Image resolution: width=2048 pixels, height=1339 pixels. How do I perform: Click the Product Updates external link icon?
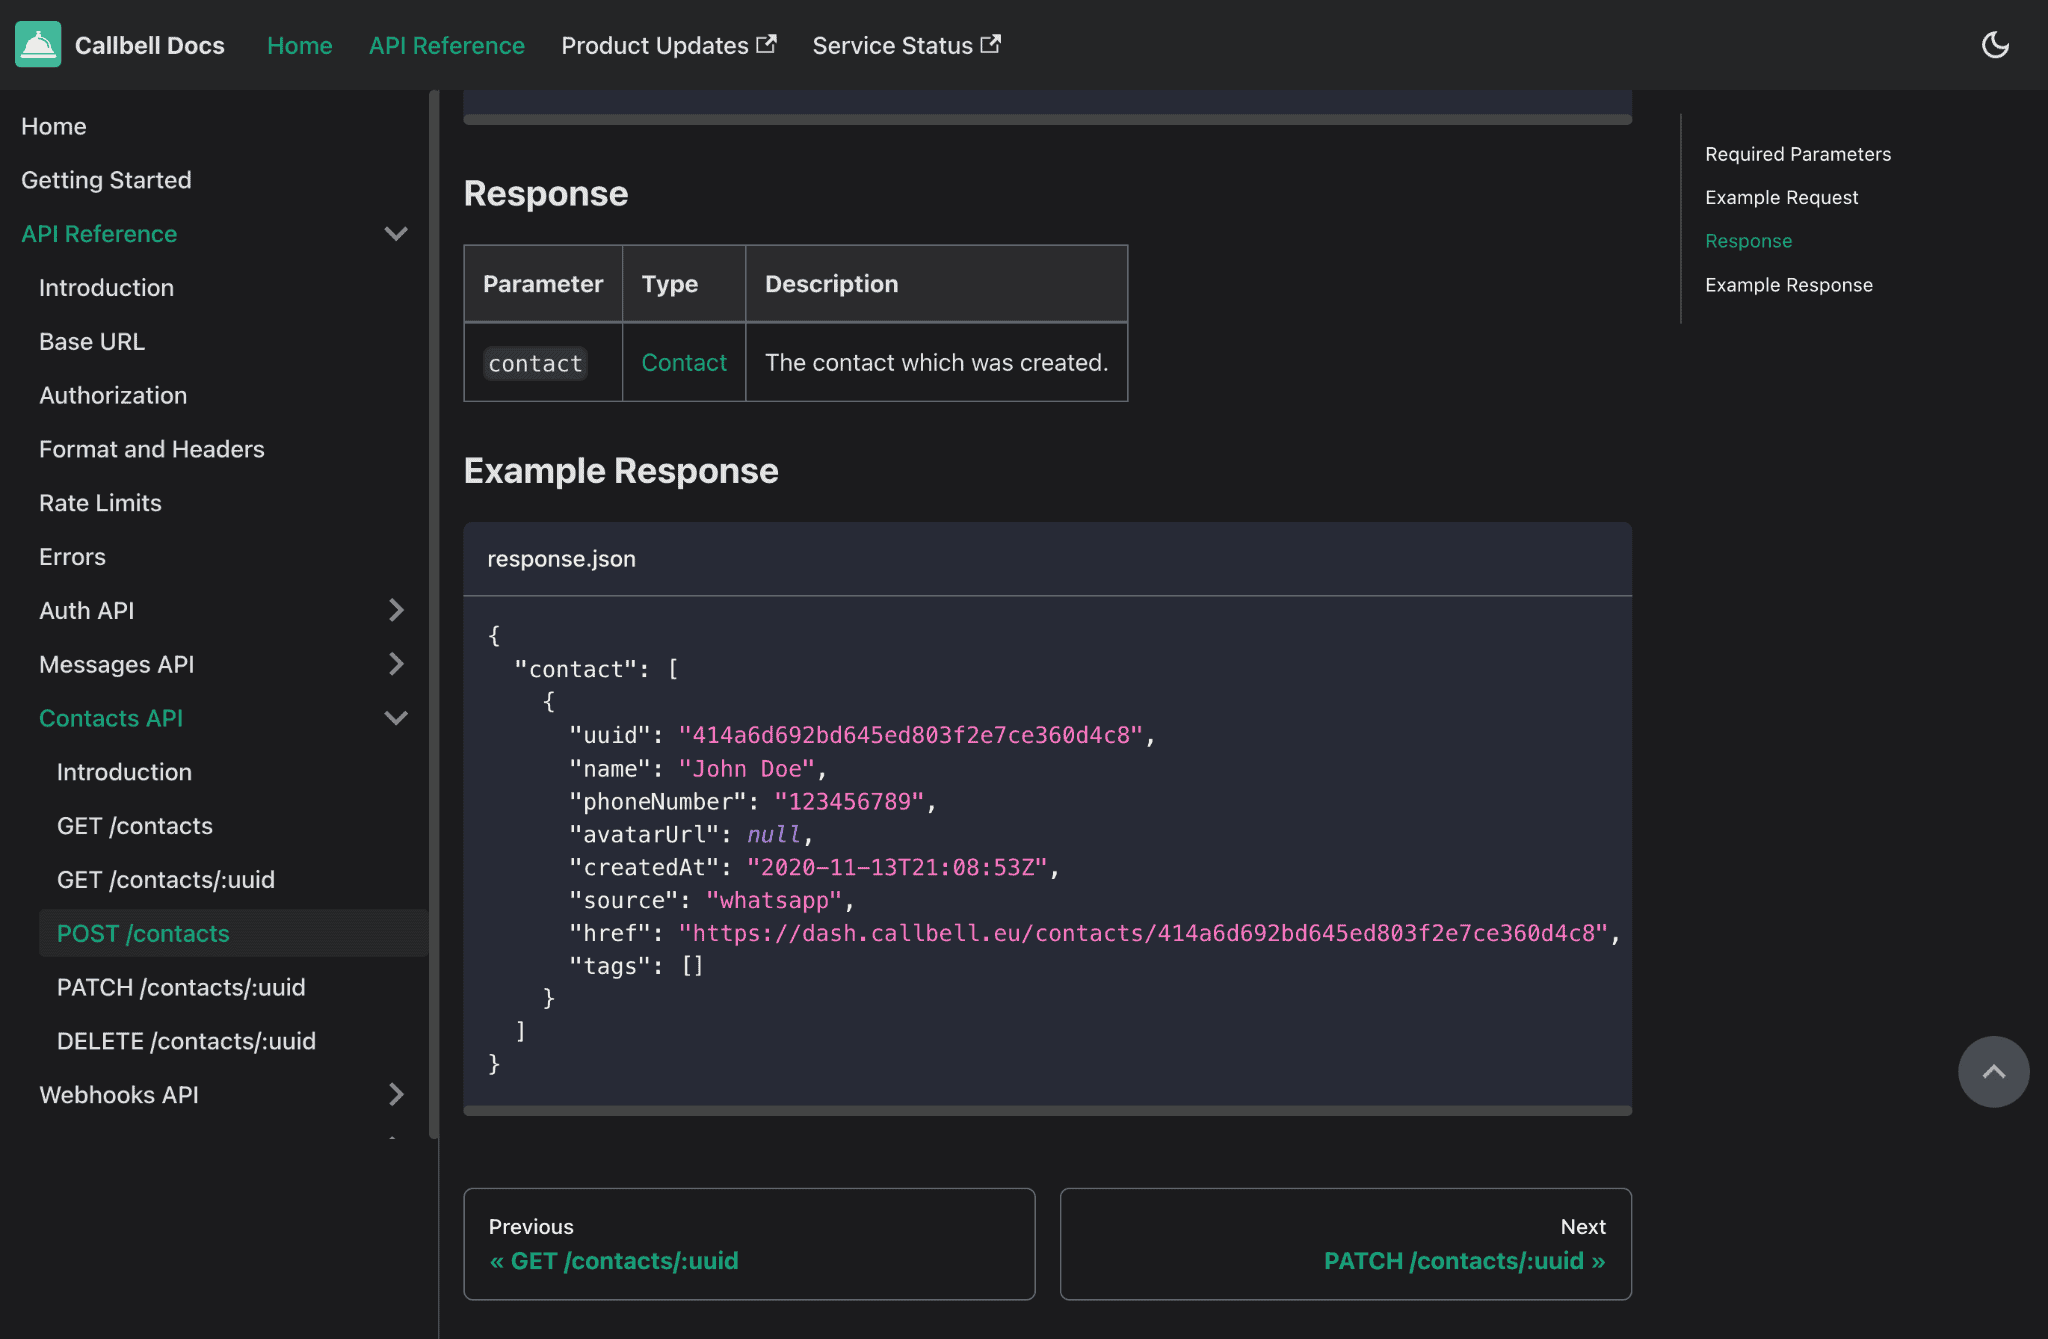tap(765, 43)
